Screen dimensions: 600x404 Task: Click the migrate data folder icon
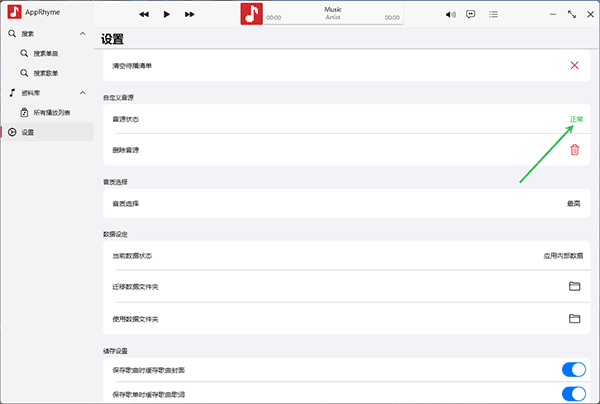click(574, 286)
